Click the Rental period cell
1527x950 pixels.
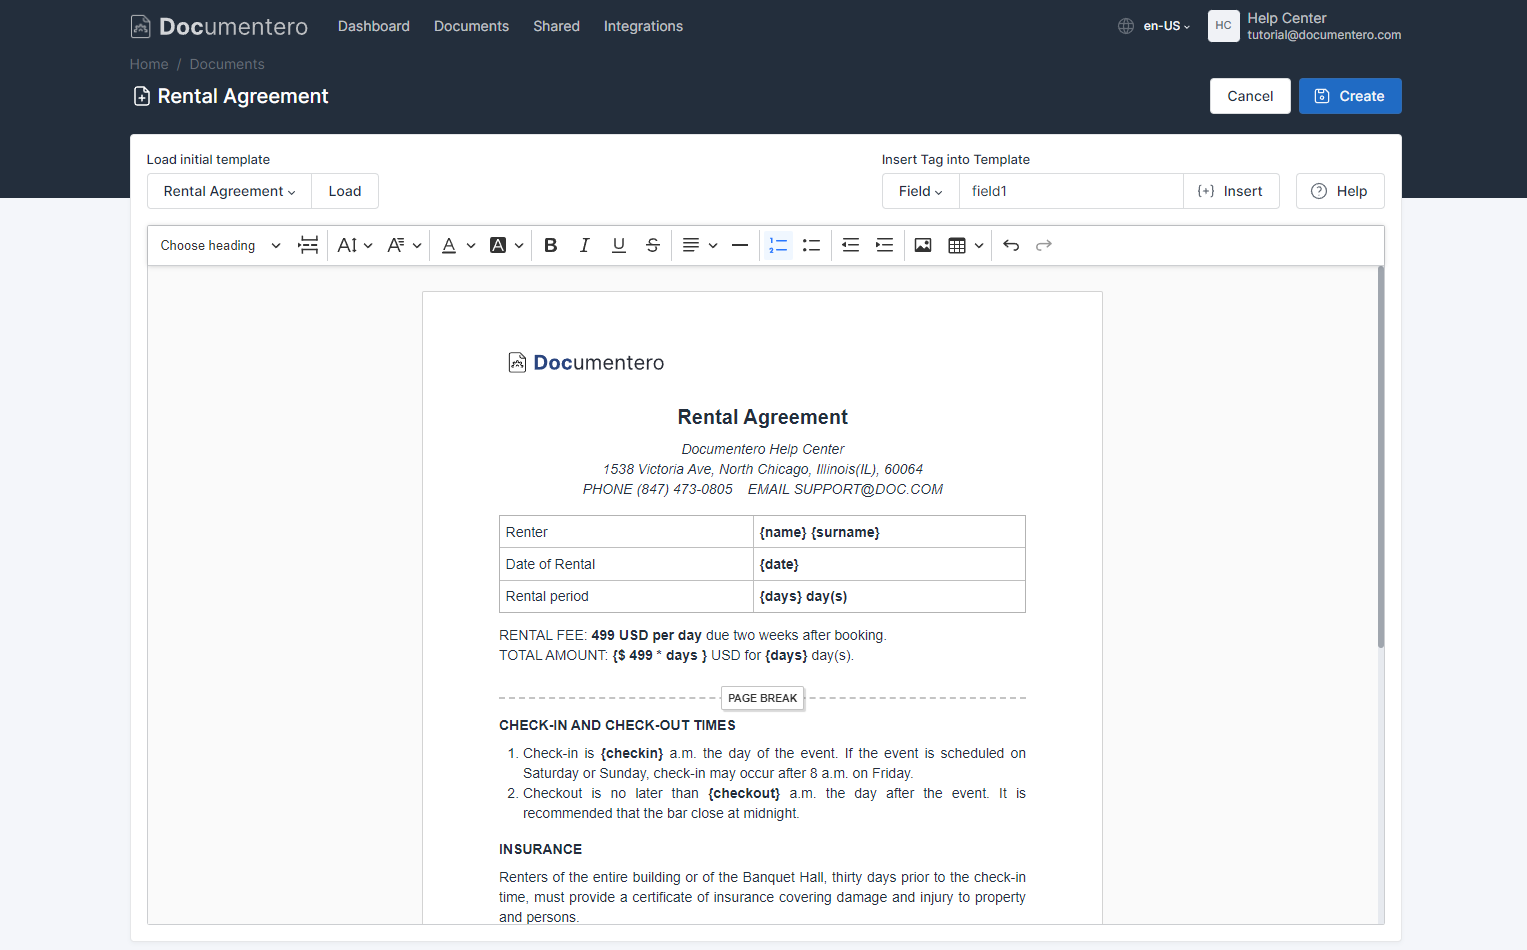click(x=626, y=596)
